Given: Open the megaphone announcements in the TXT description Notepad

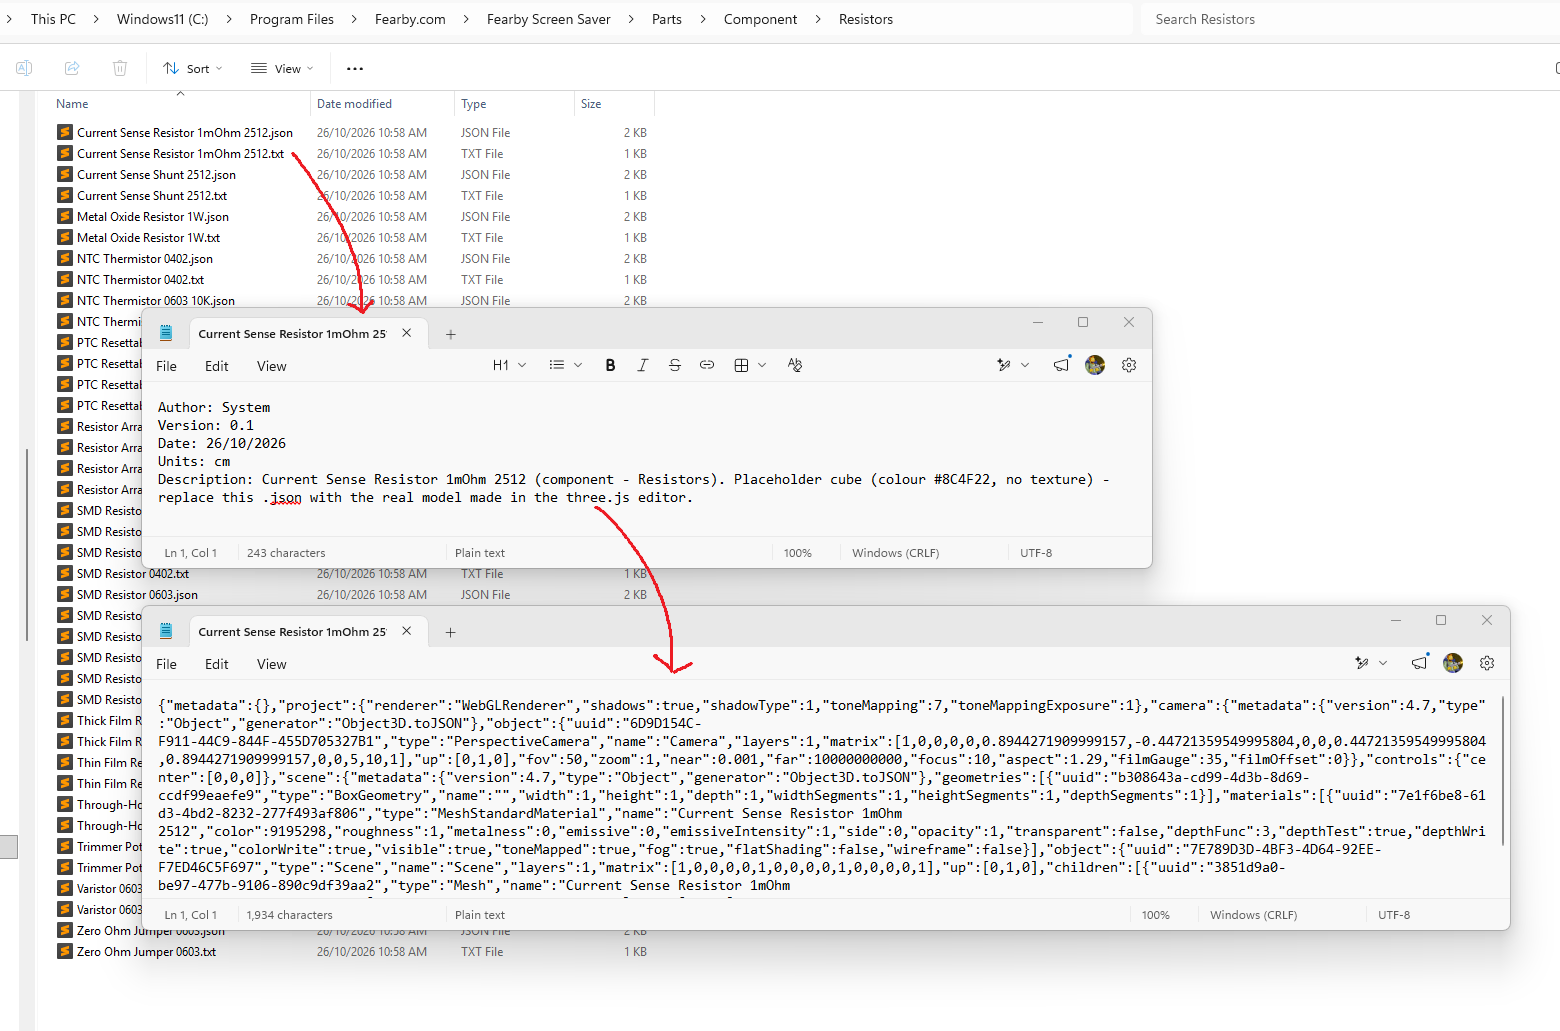Looking at the screenshot, I should tap(1062, 365).
